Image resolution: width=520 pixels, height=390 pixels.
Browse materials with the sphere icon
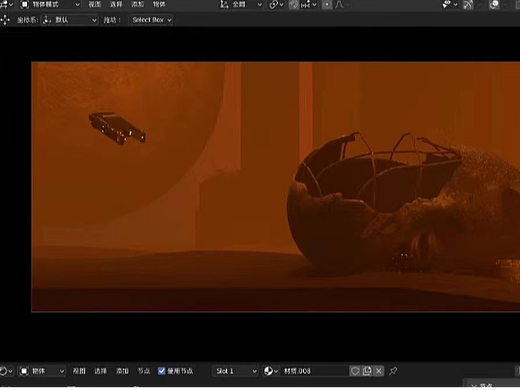[x=271, y=371]
